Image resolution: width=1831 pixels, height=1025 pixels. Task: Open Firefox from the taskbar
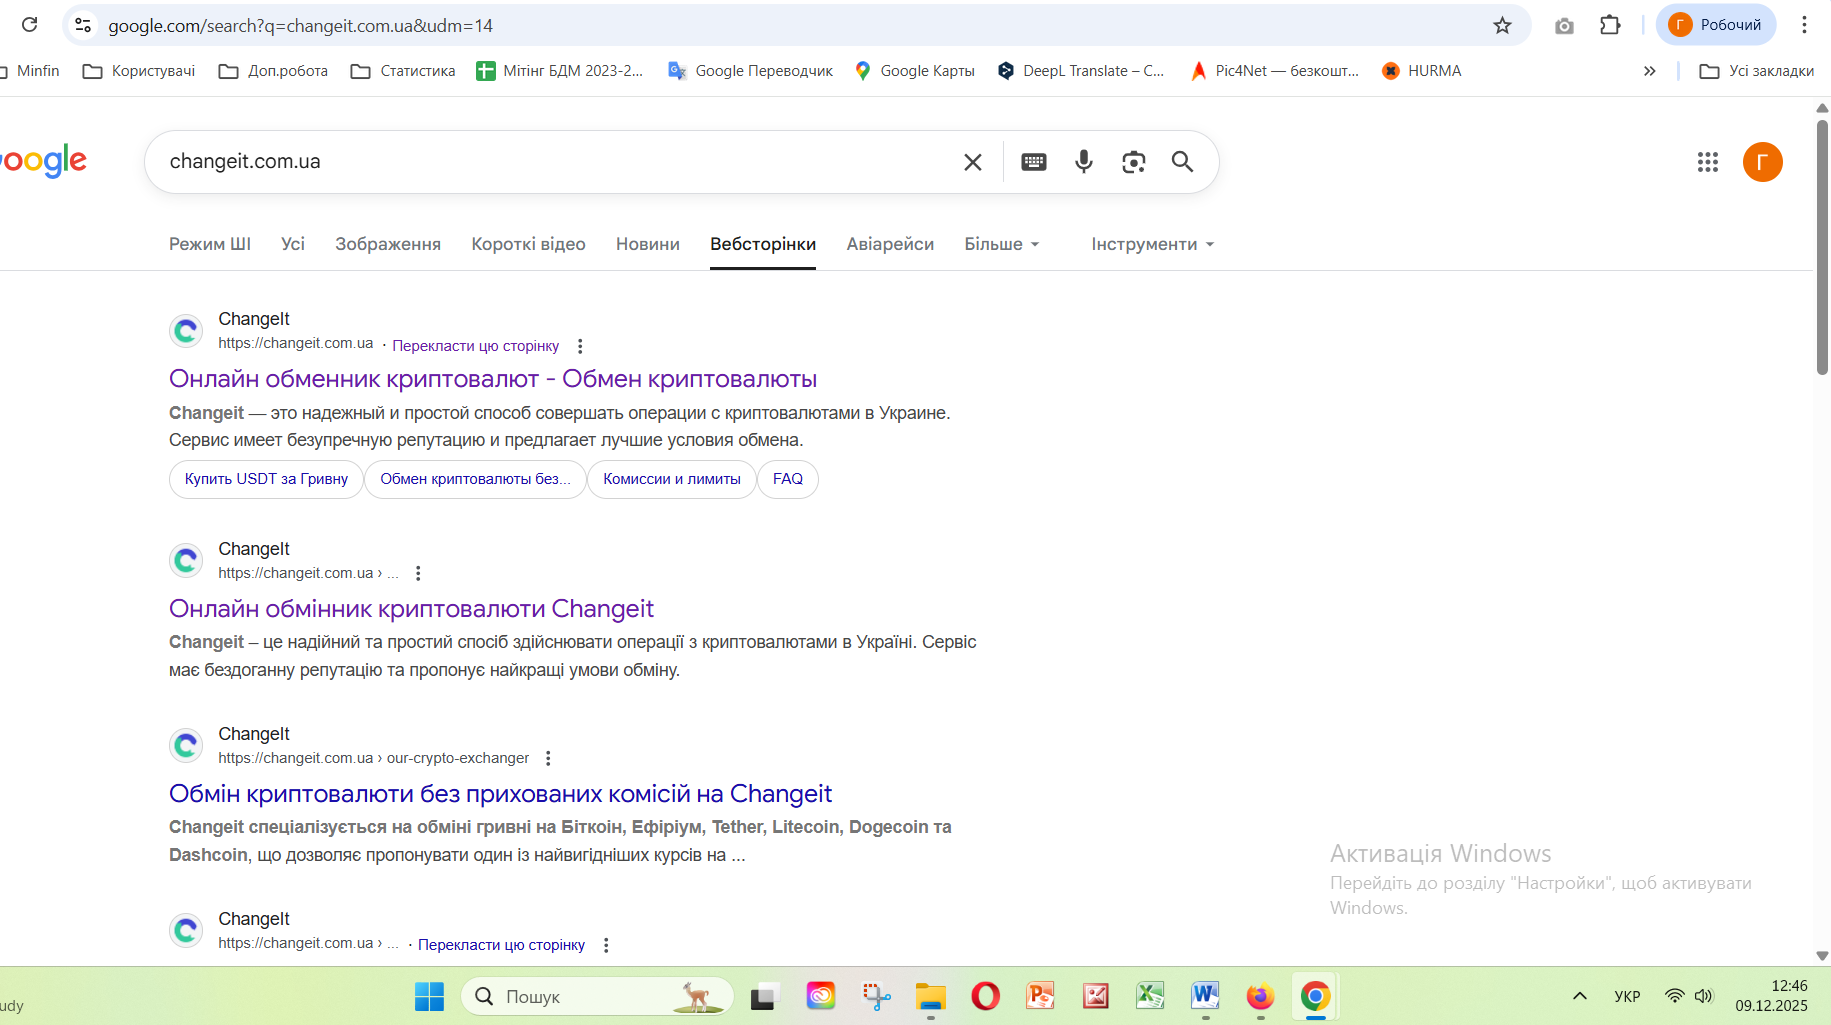pyautogui.click(x=1260, y=997)
